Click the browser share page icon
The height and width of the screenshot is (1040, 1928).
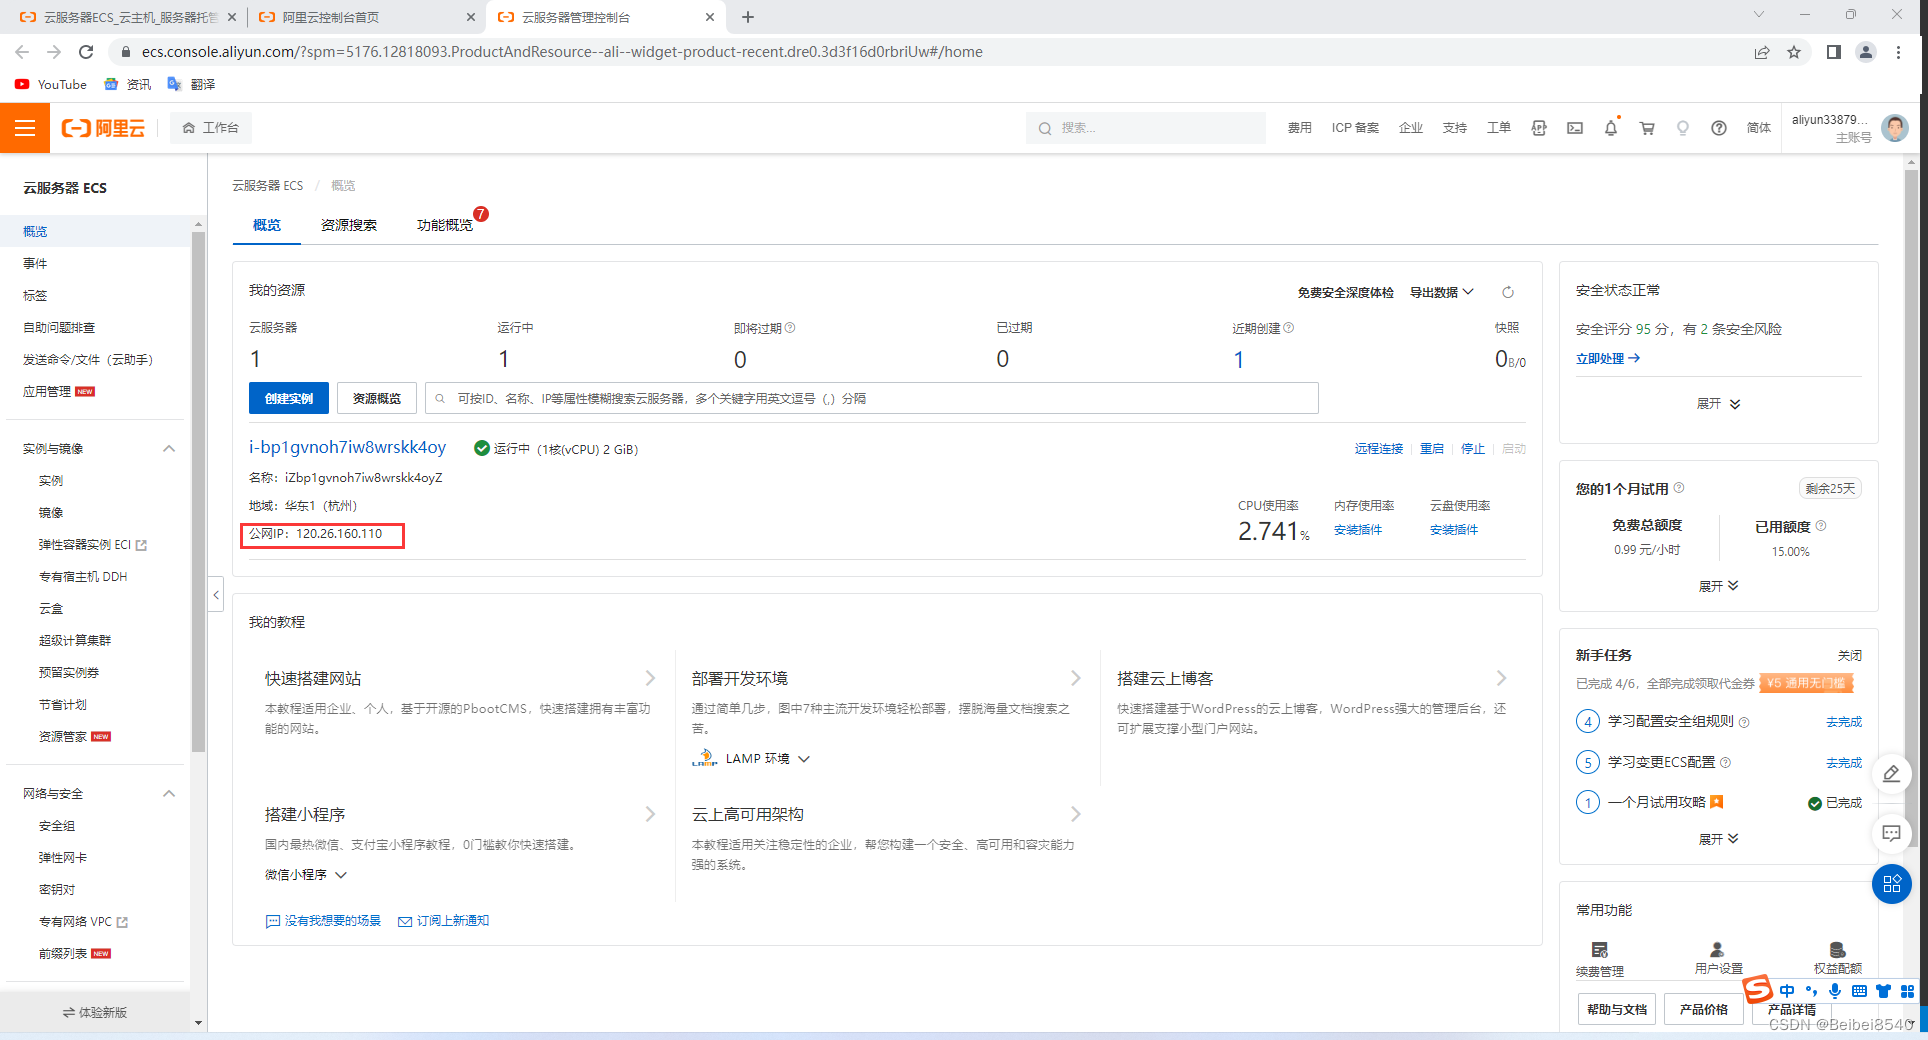pos(1762,52)
